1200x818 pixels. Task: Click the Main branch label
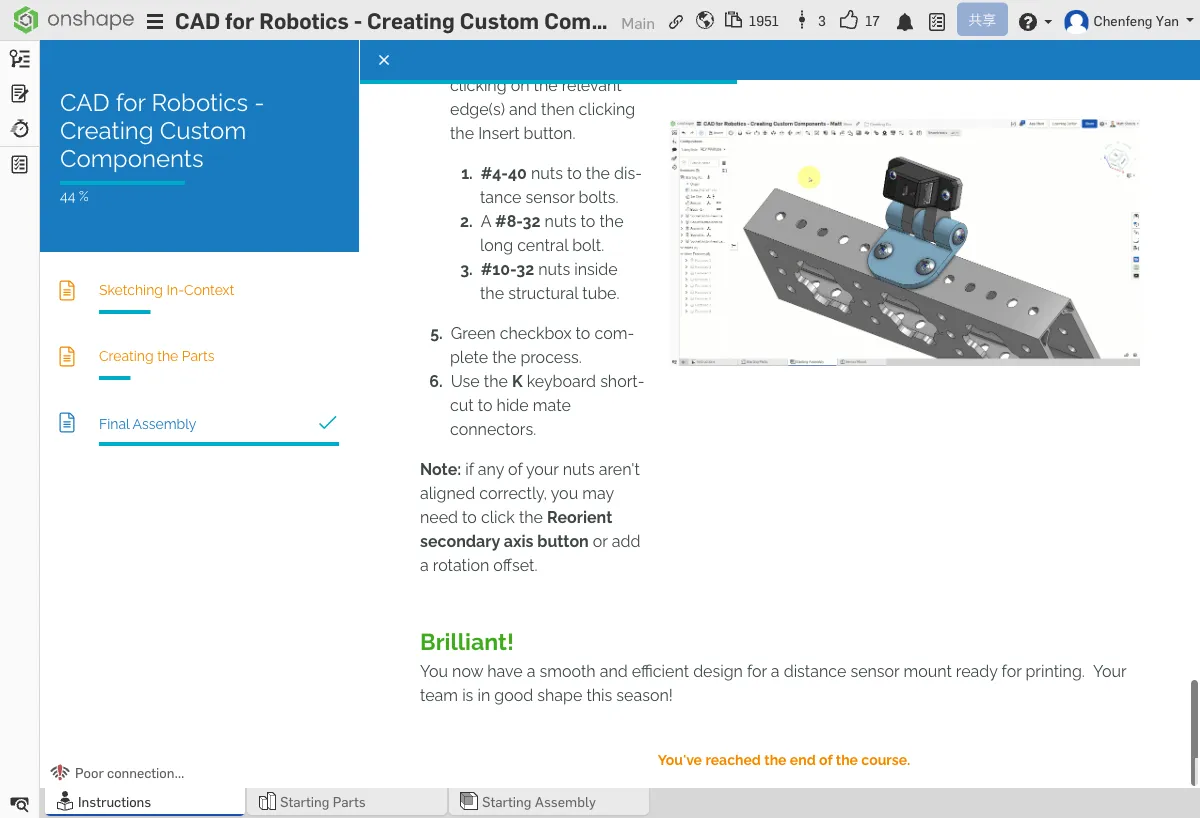click(x=637, y=23)
